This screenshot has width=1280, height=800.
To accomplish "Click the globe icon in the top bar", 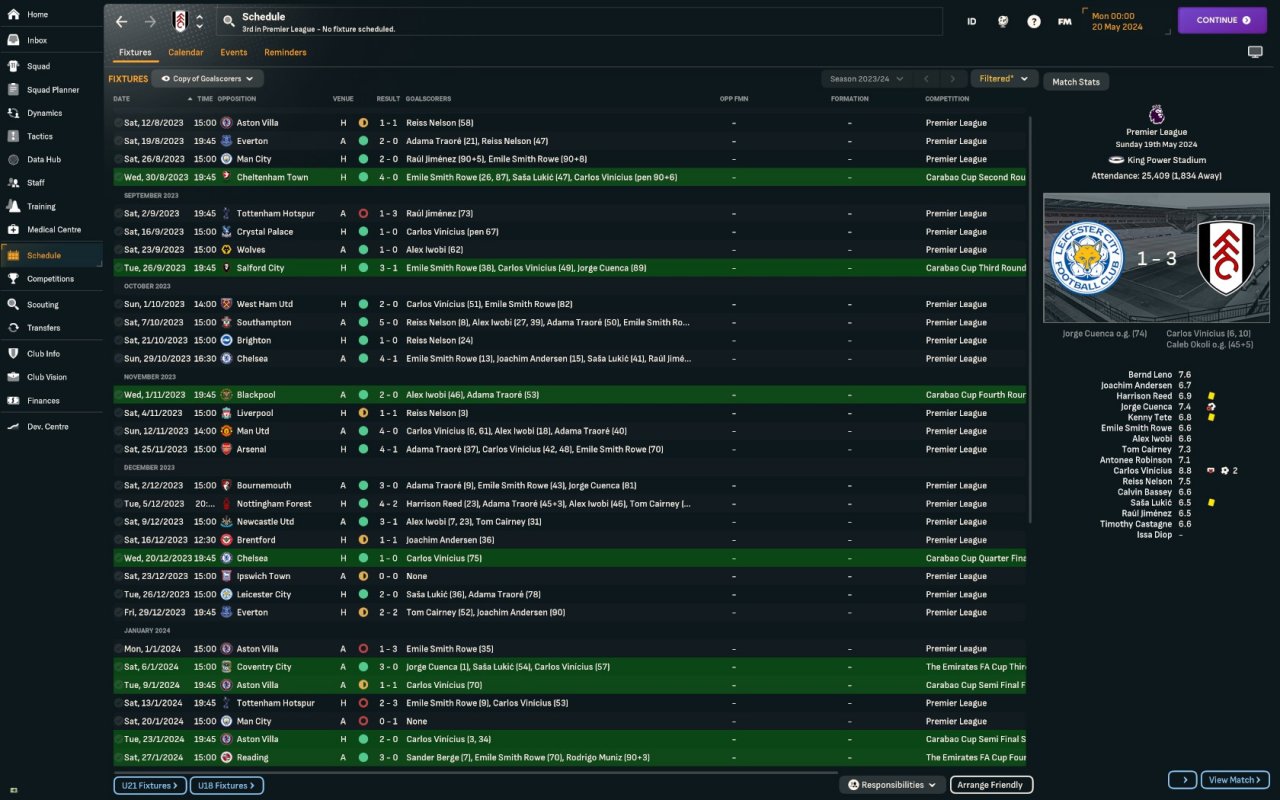I will tap(1002, 21).
